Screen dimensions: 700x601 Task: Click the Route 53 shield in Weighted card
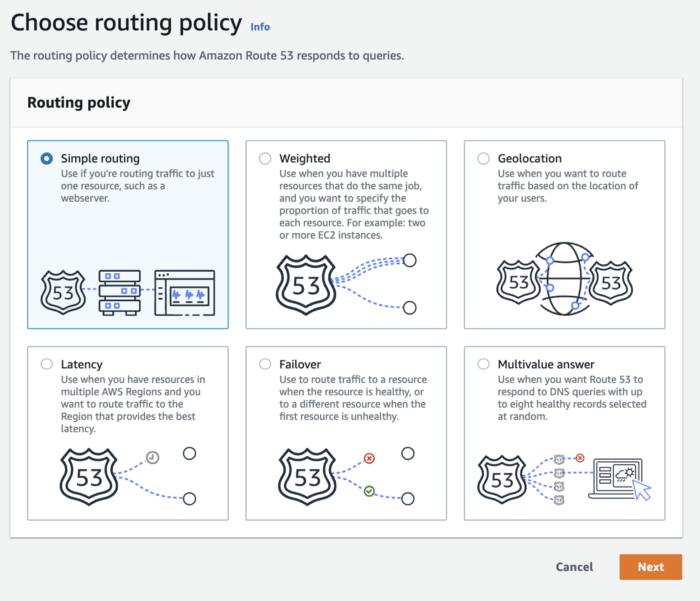[306, 285]
